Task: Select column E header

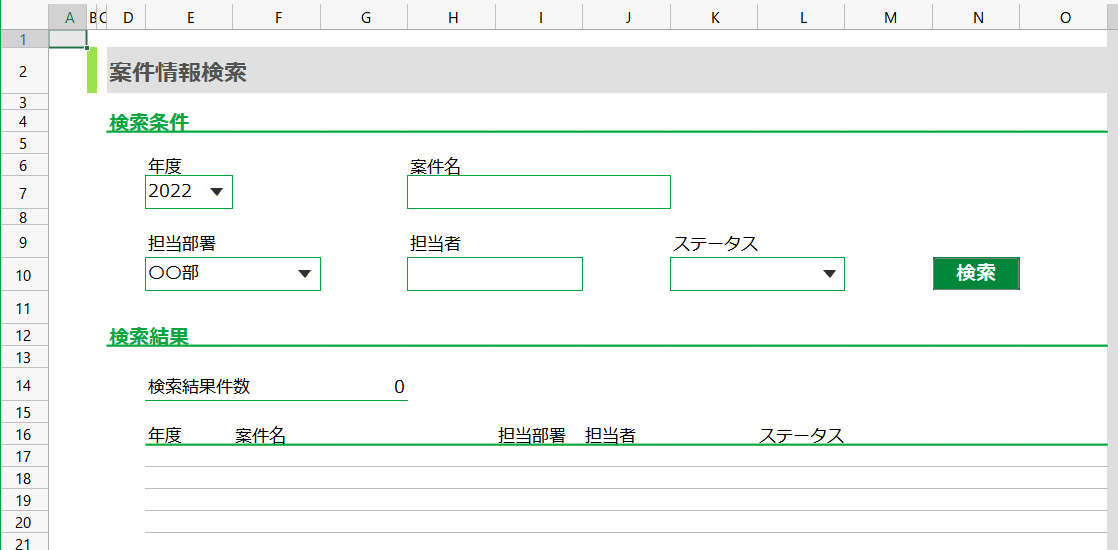Action: pyautogui.click(x=190, y=18)
